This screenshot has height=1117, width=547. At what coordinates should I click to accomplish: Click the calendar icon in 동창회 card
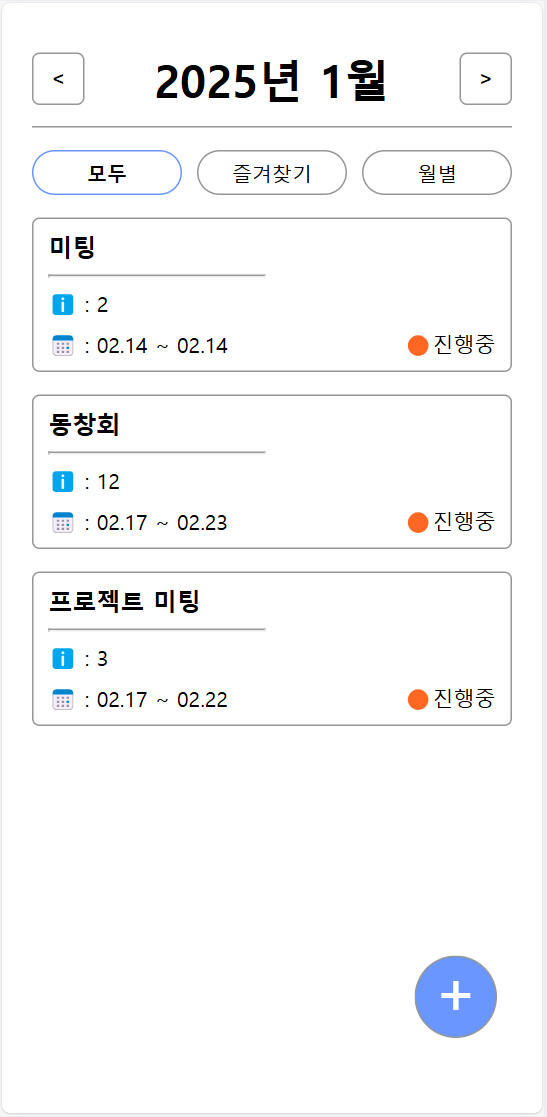tap(63, 524)
